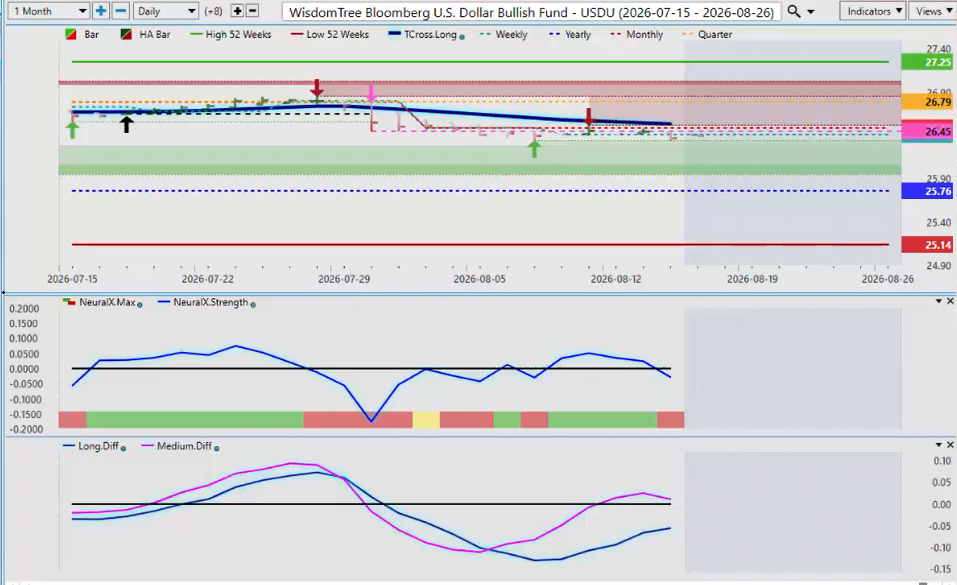Click the red 25.14 price label

(x=926, y=245)
